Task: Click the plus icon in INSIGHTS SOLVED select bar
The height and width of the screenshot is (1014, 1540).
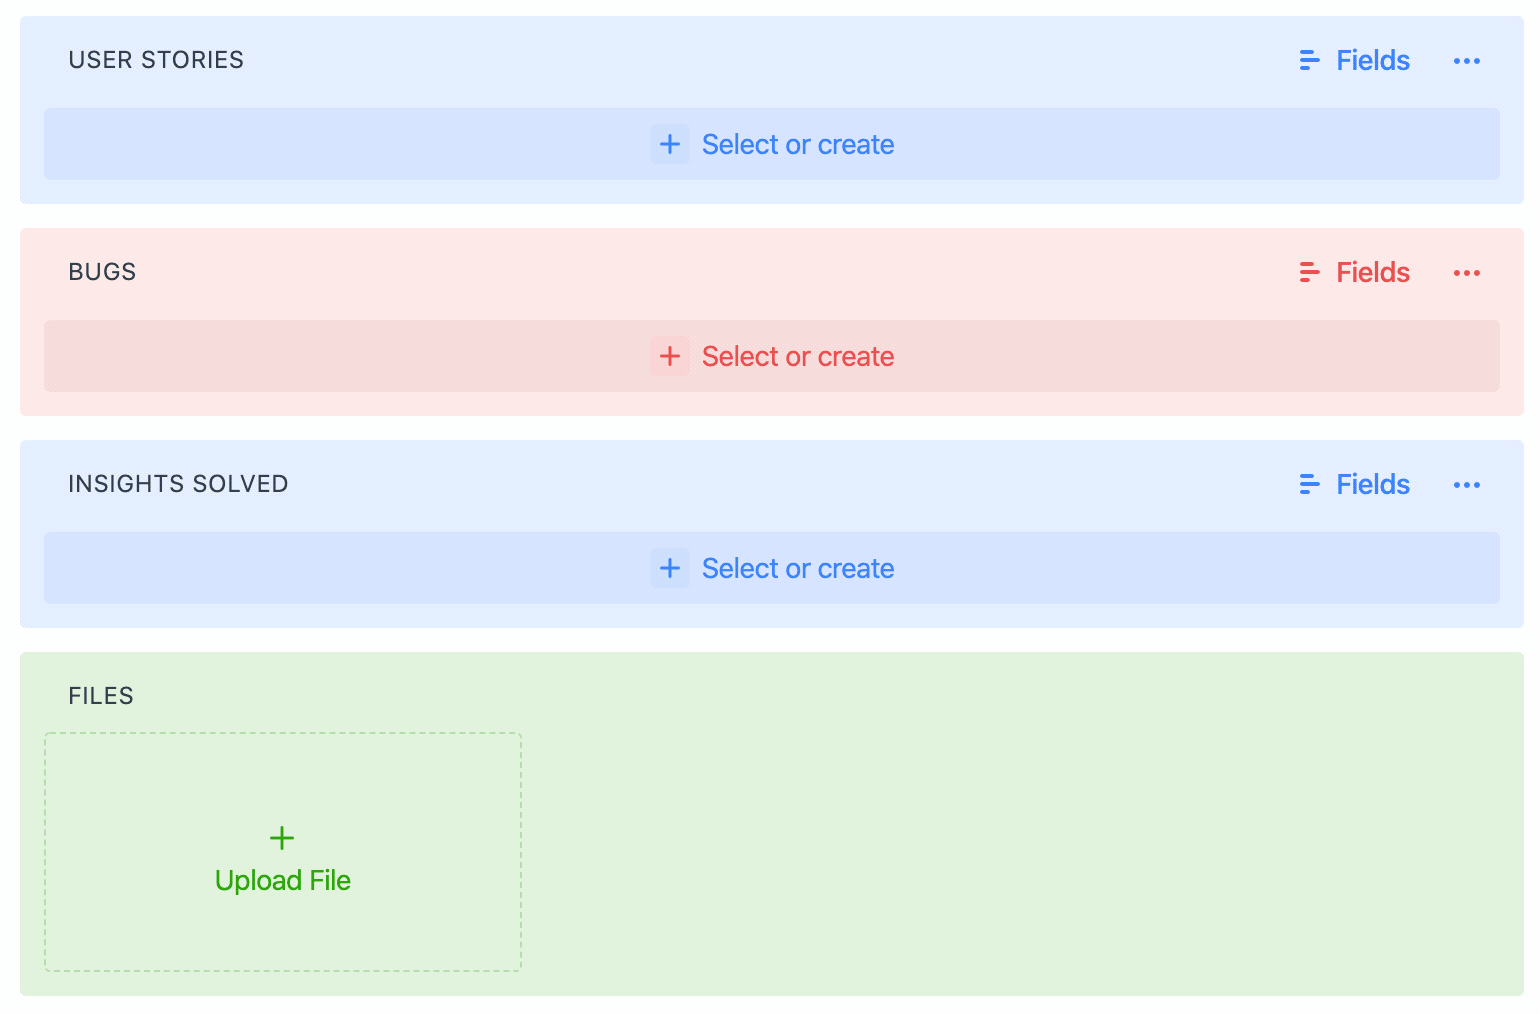Action: [x=670, y=568]
